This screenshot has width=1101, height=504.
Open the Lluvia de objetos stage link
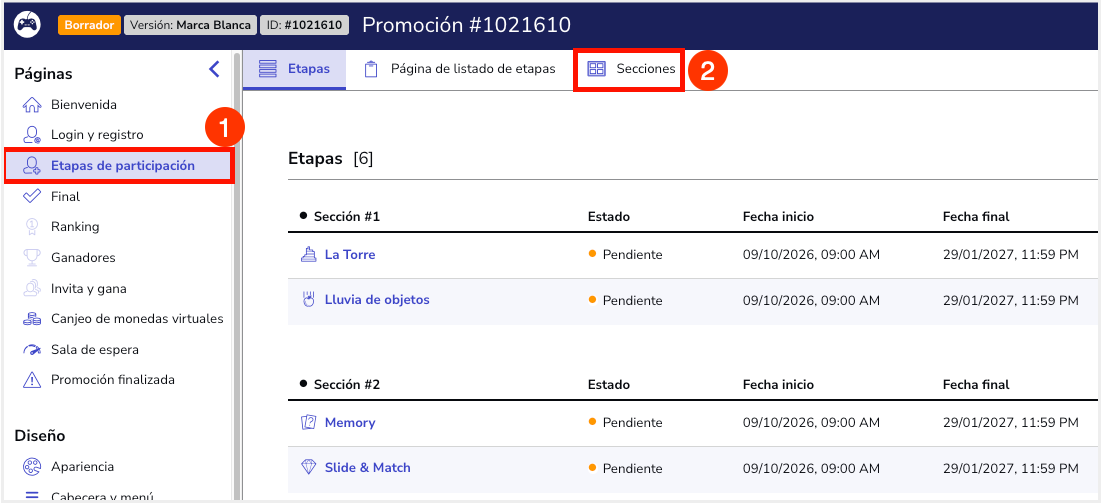point(377,300)
